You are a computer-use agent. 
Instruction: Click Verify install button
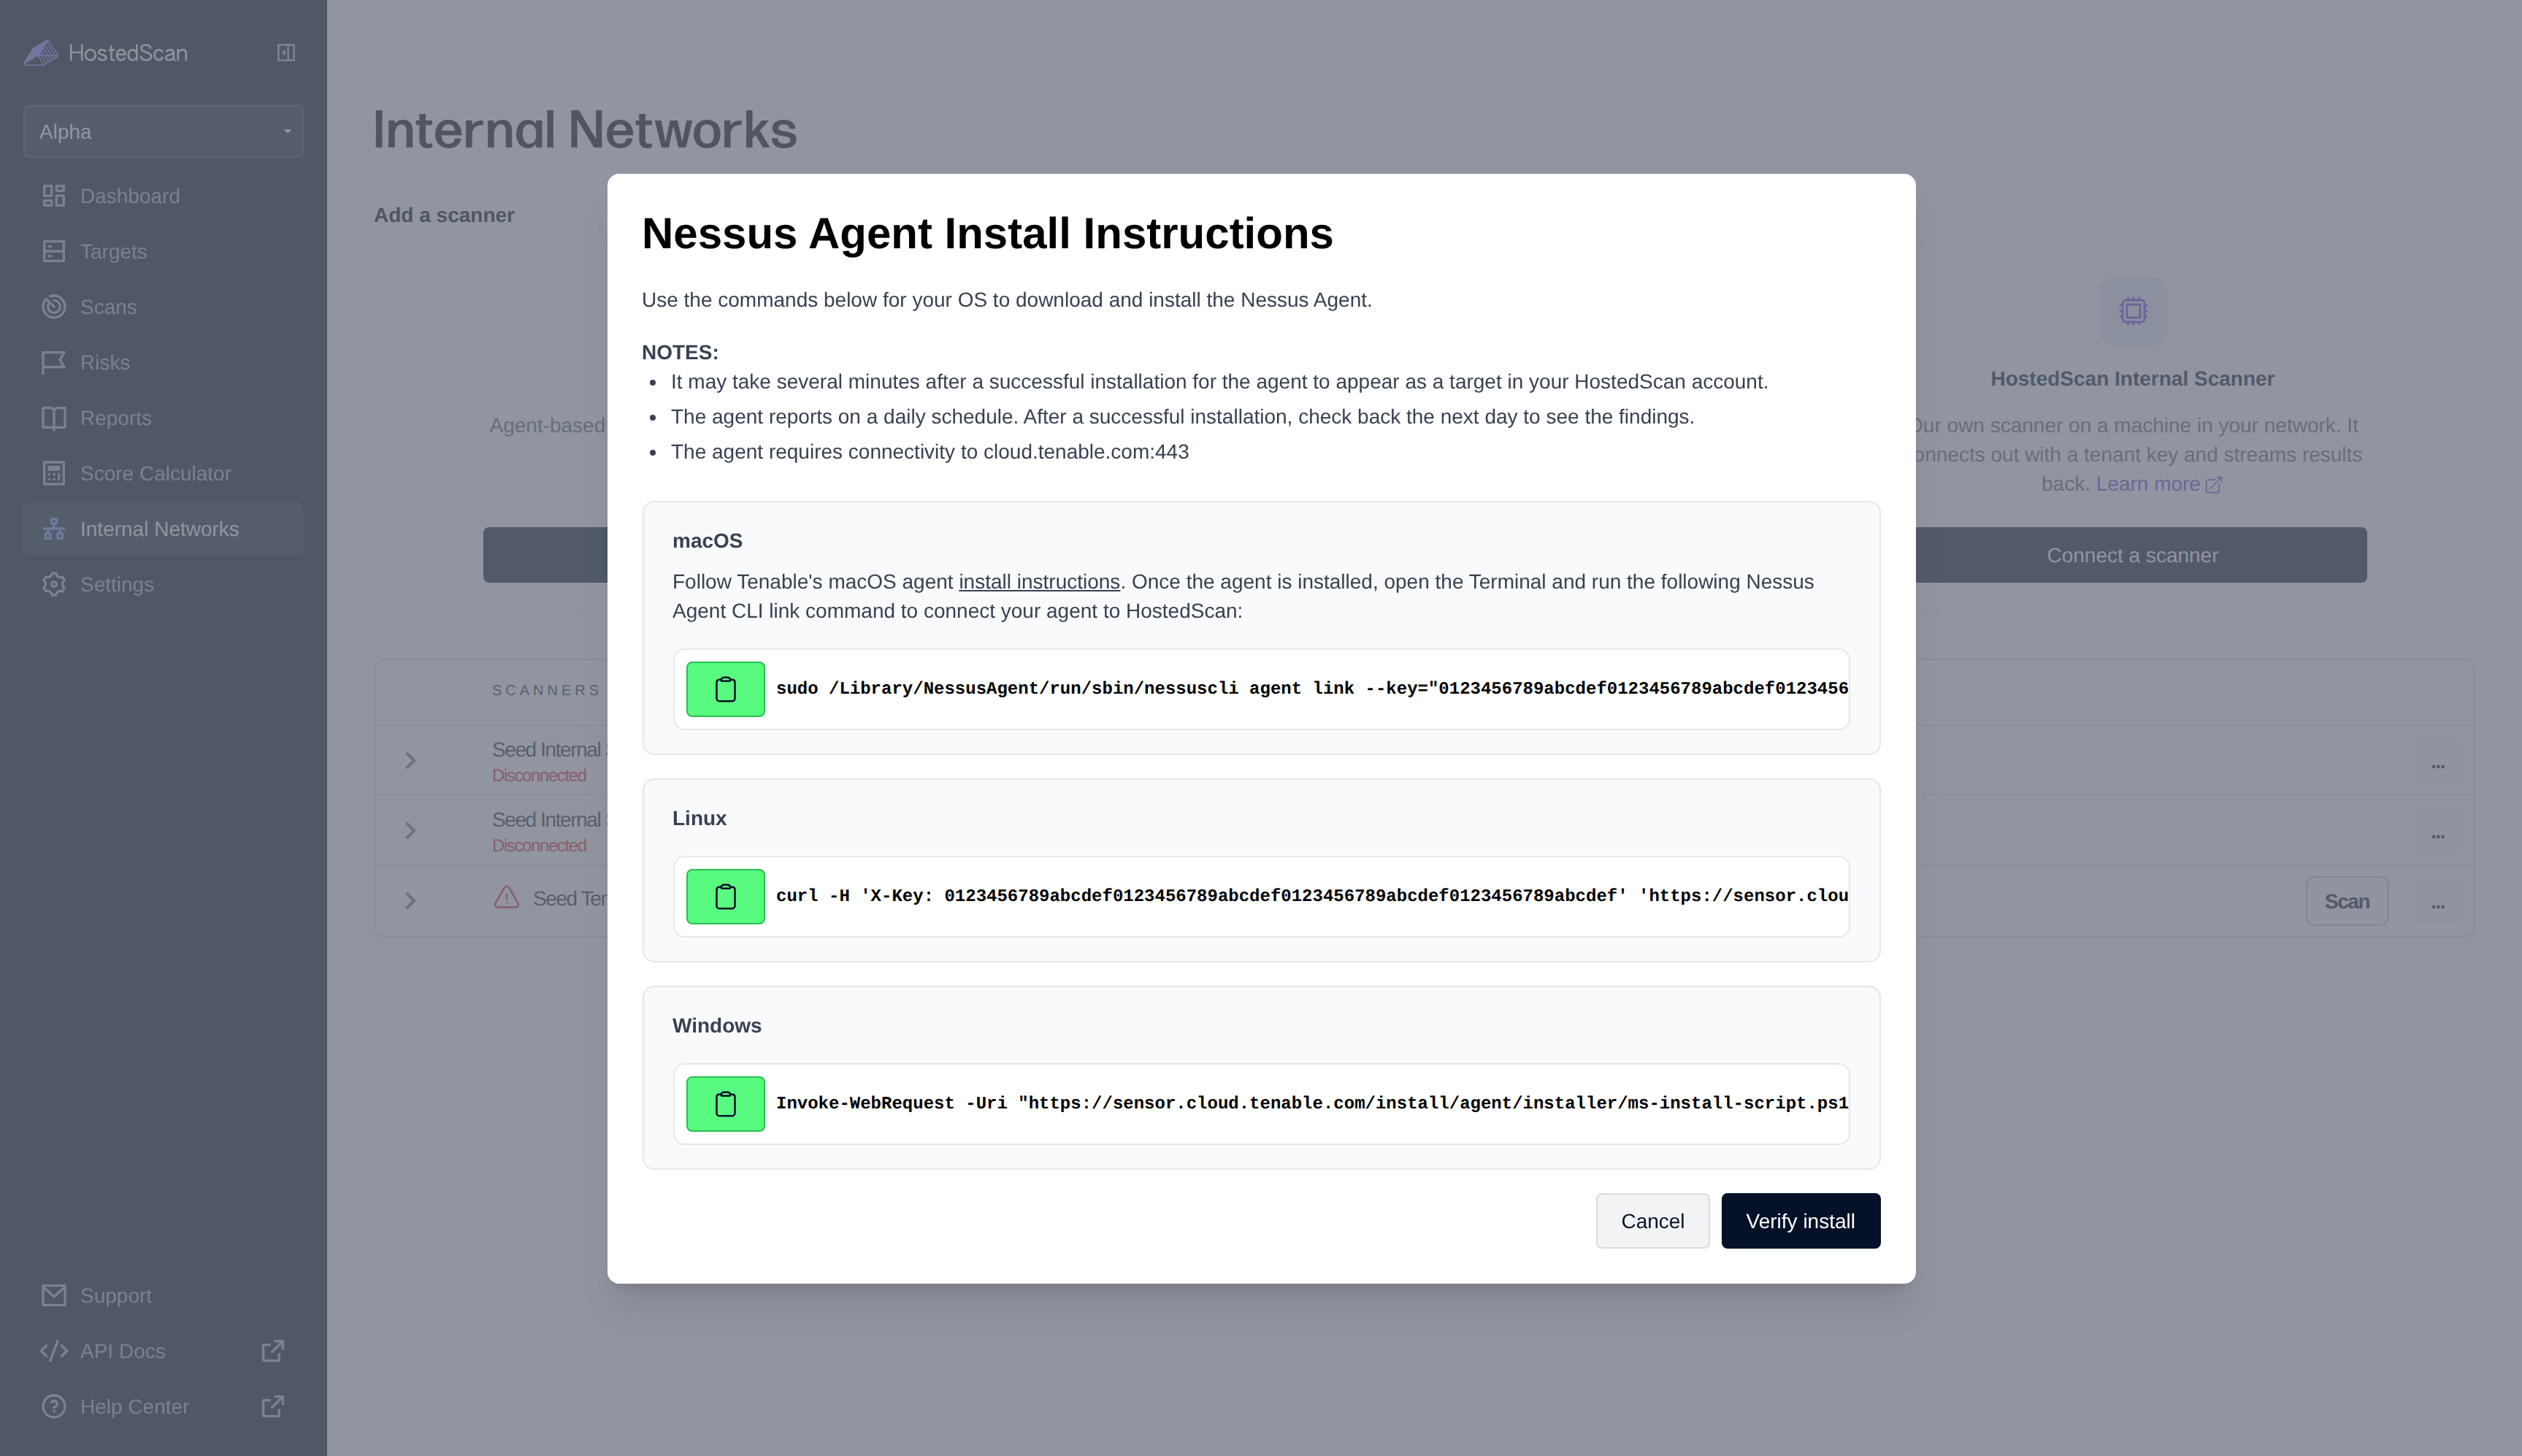pyautogui.click(x=1800, y=1221)
